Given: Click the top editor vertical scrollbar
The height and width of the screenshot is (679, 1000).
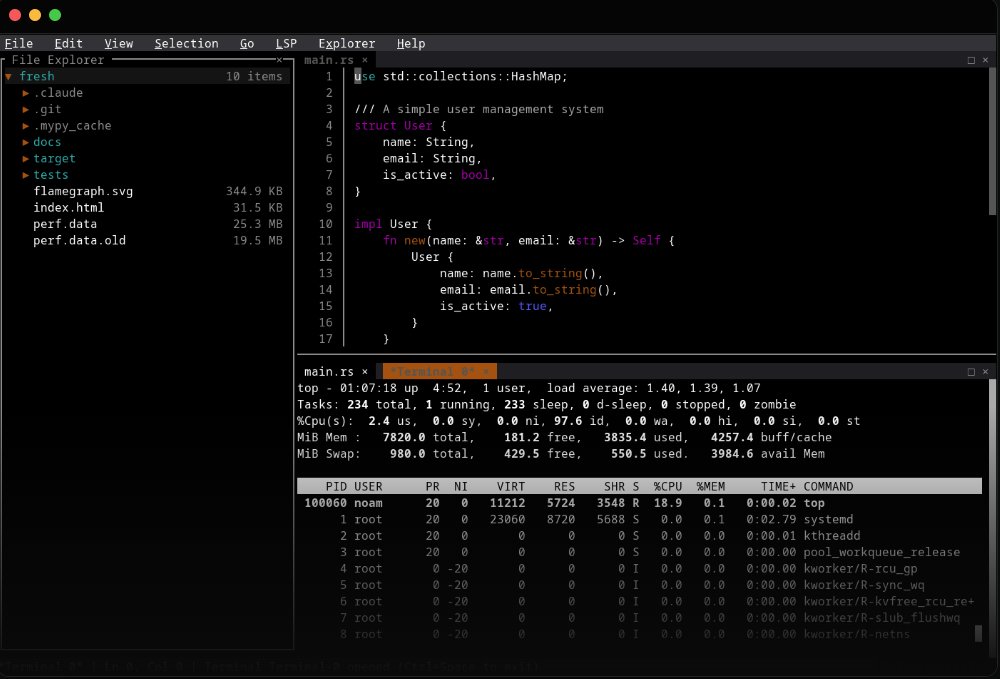Looking at the screenshot, I should tap(992, 142).
